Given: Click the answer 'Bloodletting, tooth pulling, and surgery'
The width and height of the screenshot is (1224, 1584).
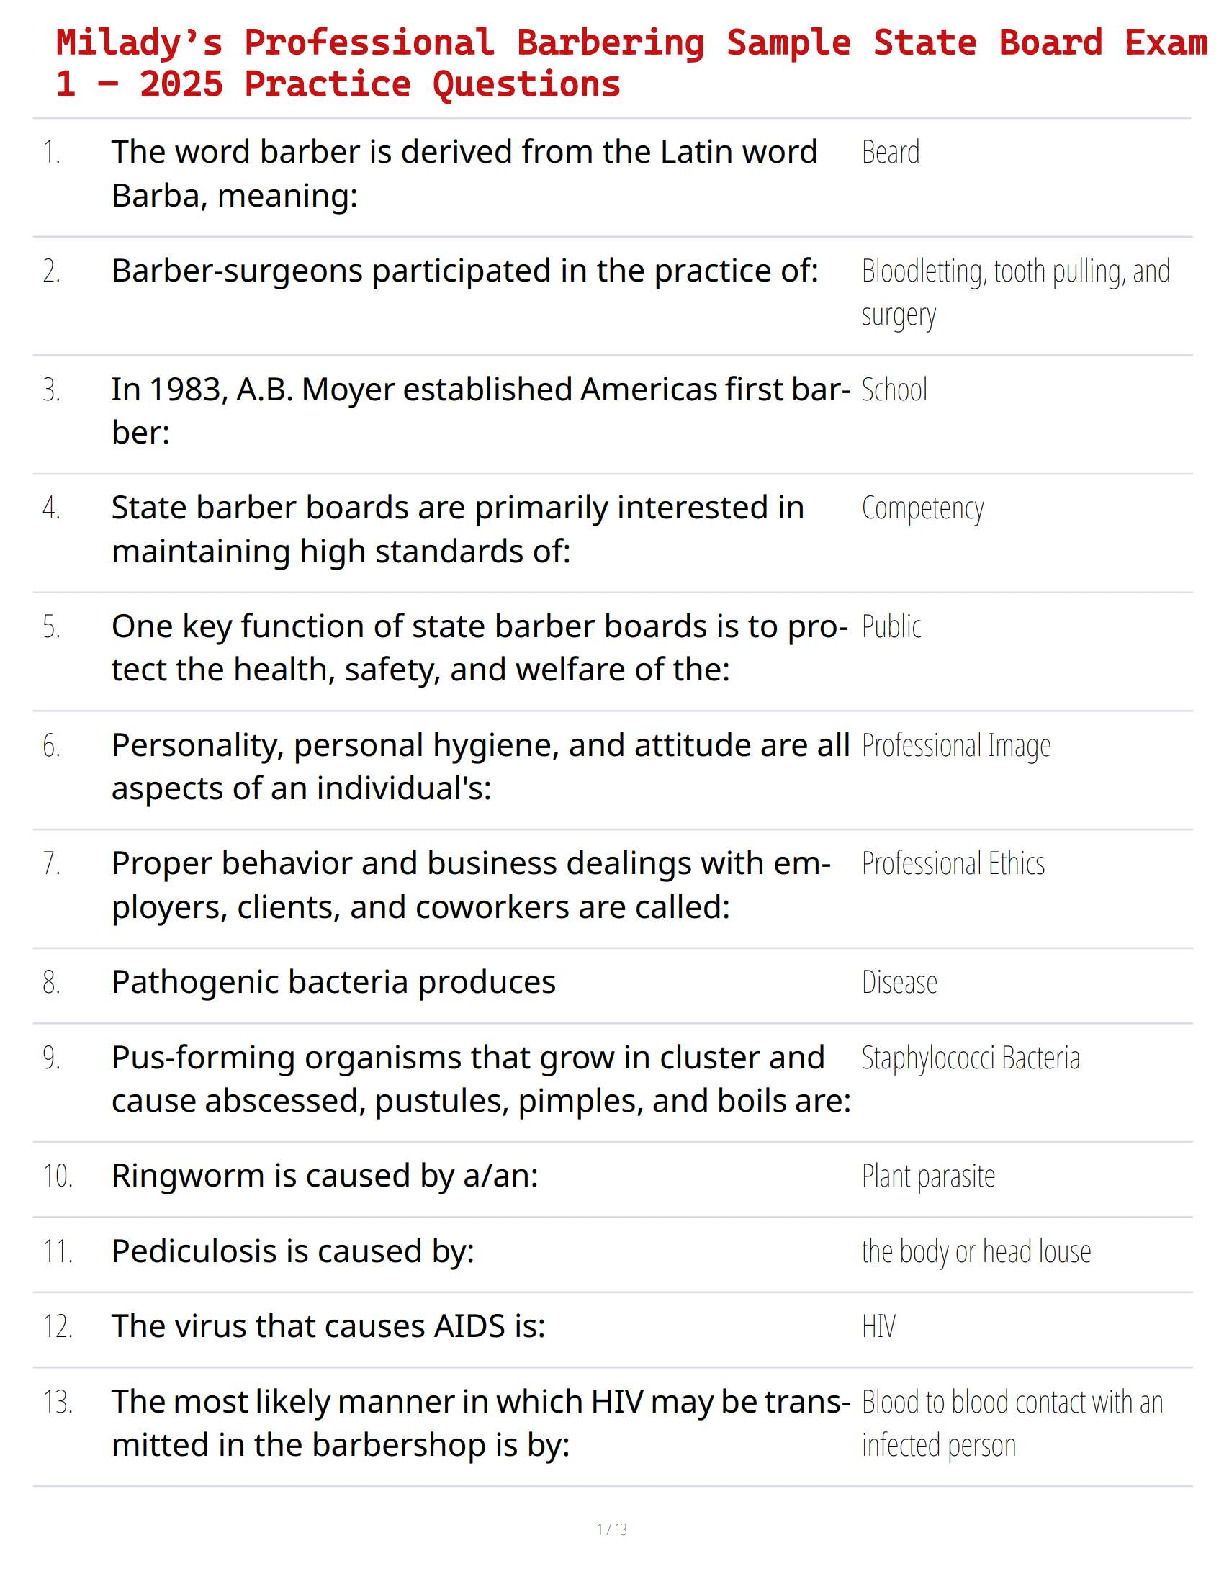Looking at the screenshot, I should (x=1015, y=293).
